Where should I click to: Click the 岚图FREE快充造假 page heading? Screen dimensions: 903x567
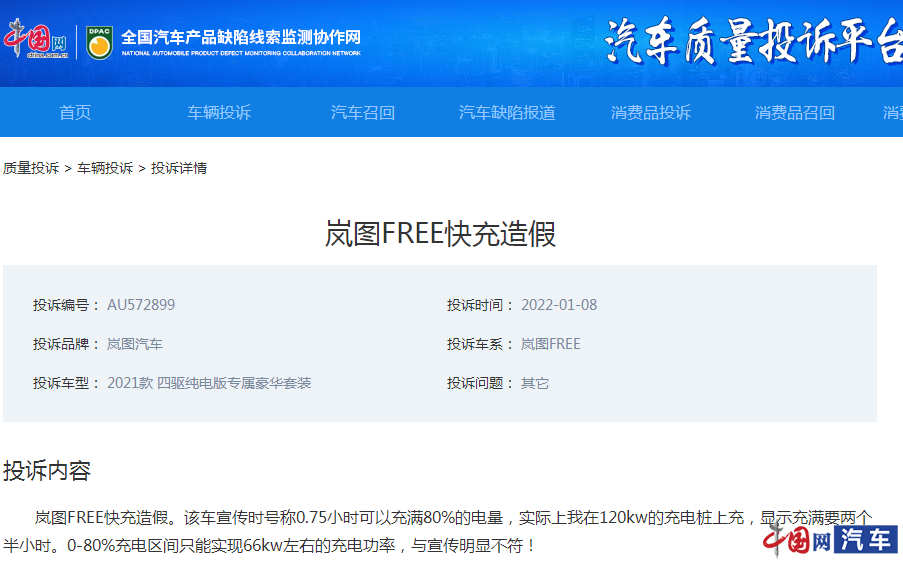click(440, 234)
